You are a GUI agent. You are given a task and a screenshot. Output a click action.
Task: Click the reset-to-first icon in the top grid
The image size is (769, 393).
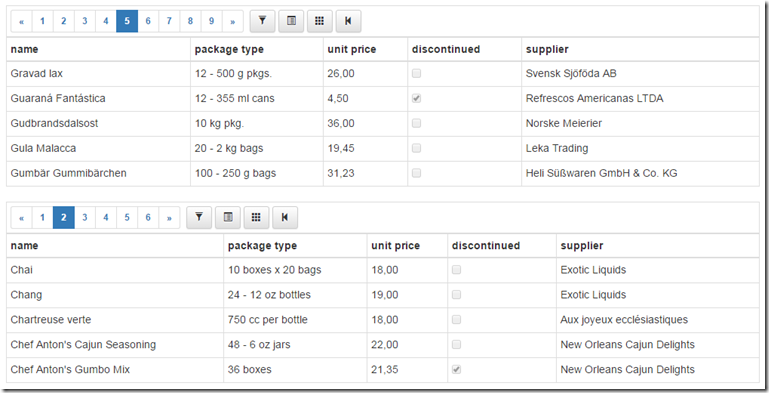348,21
